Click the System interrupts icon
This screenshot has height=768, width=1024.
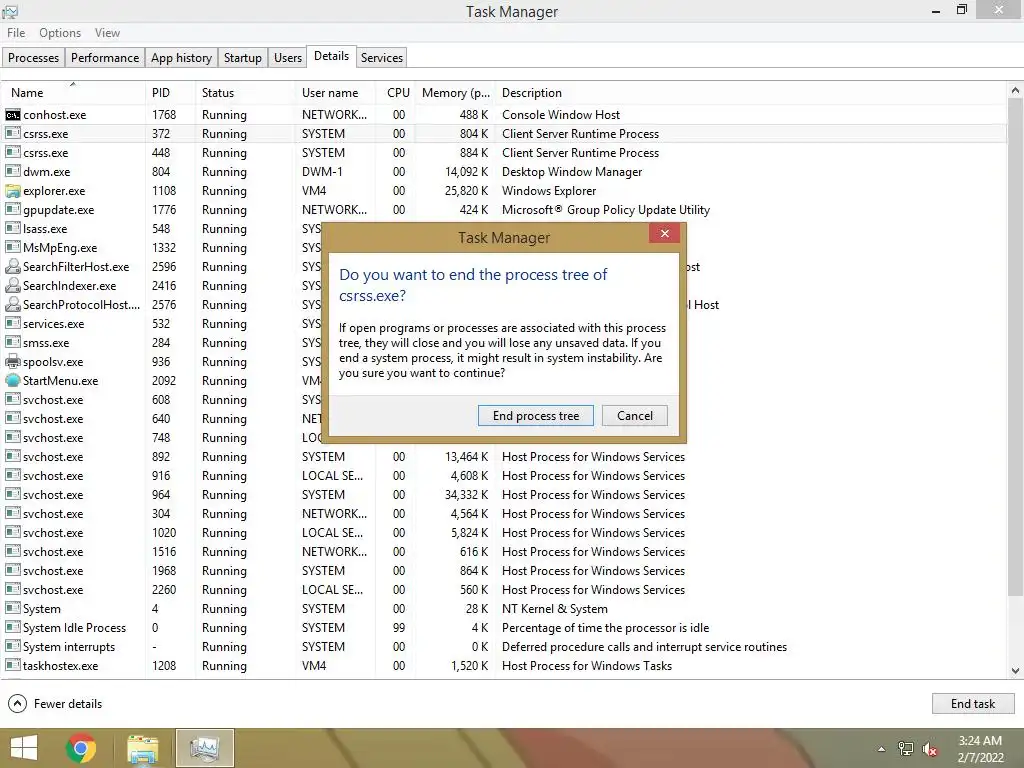12,647
